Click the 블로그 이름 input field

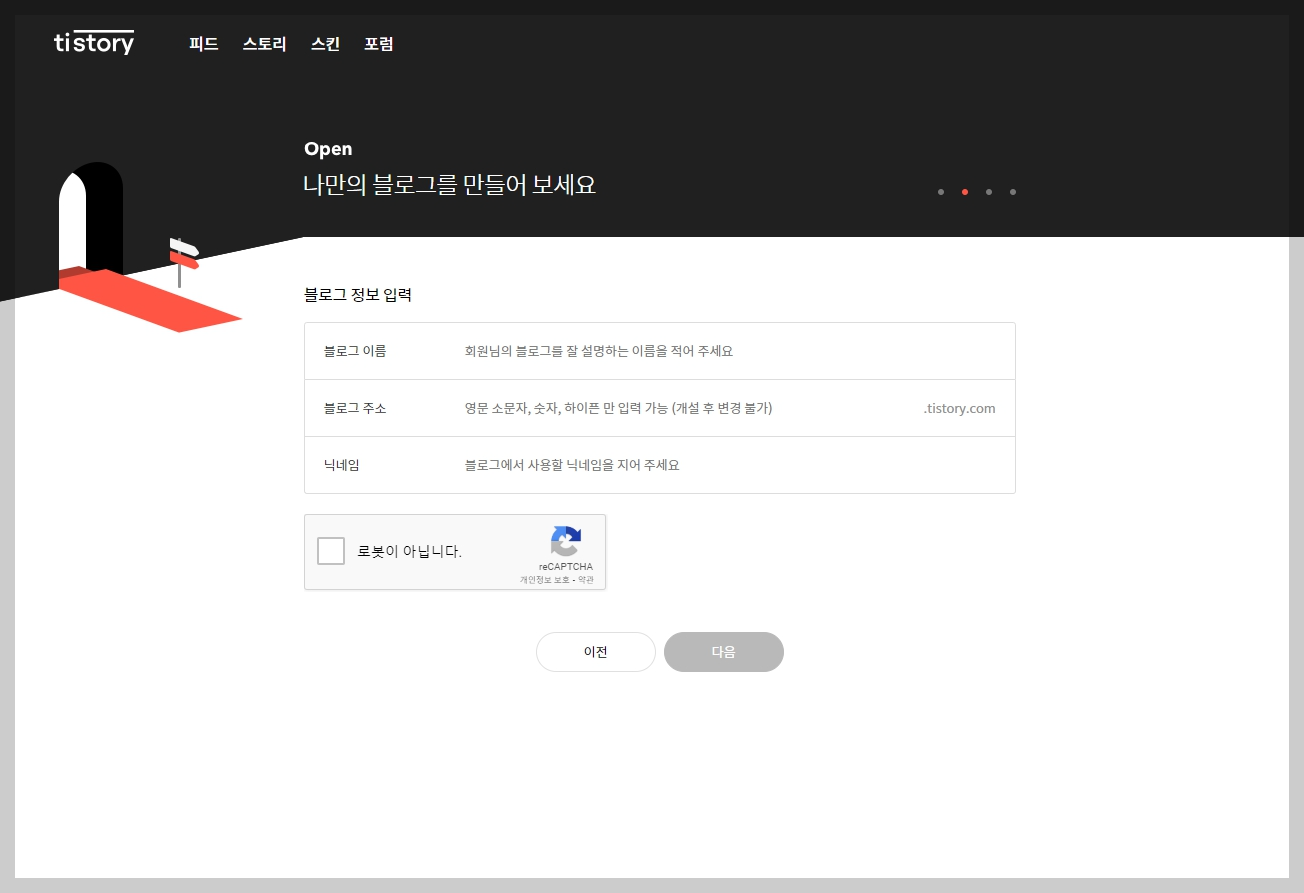point(730,351)
